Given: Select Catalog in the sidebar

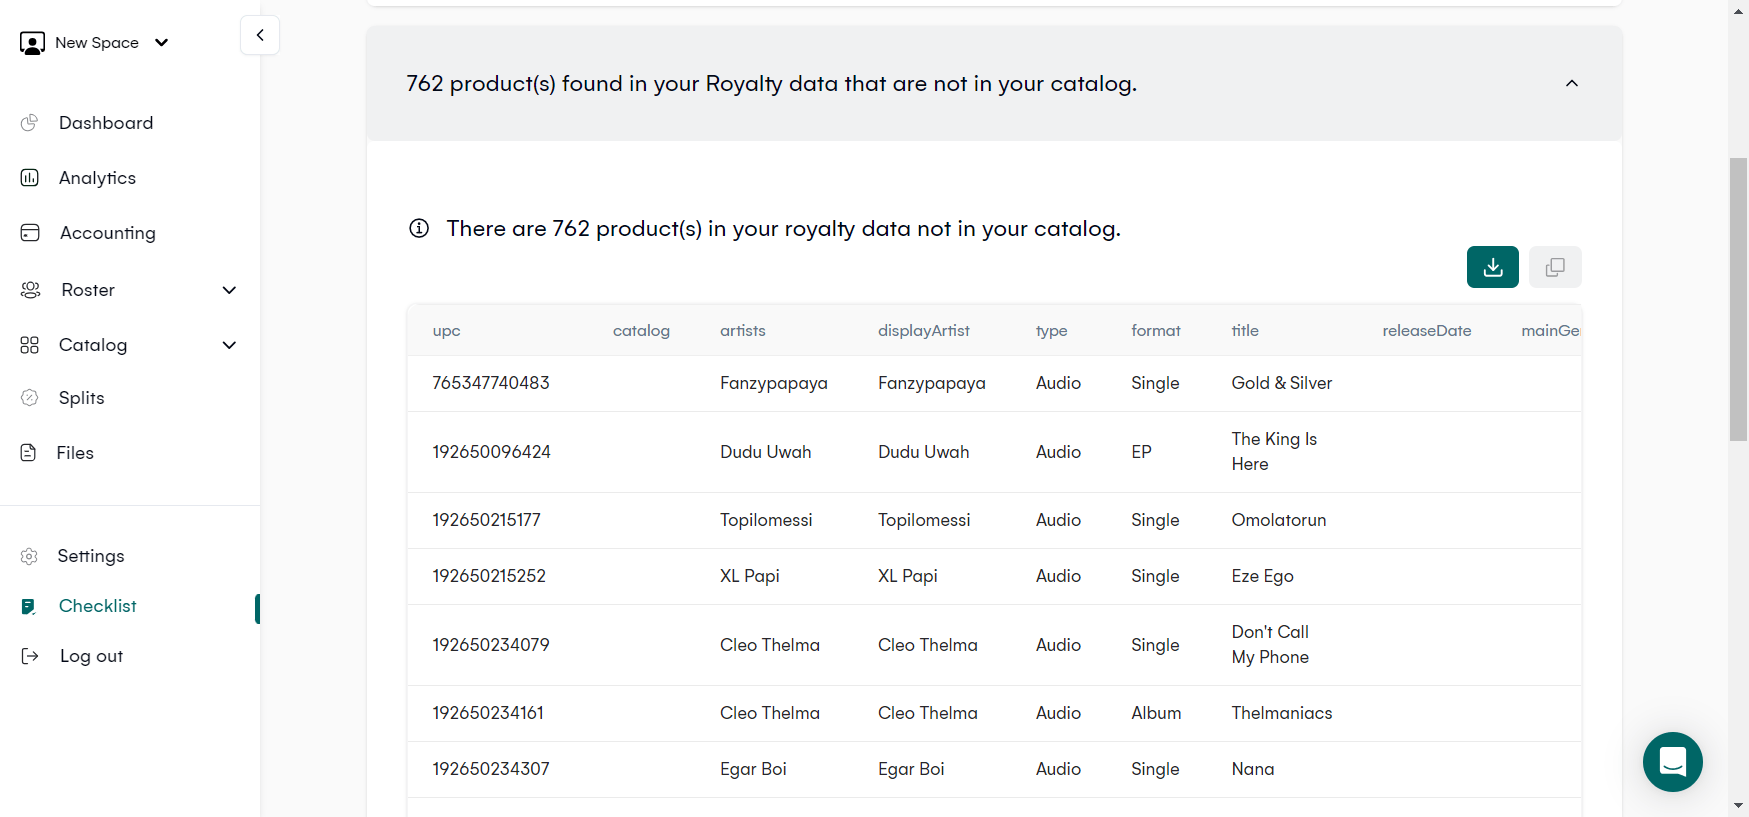Looking at the screenshot, I should [93, 345].
